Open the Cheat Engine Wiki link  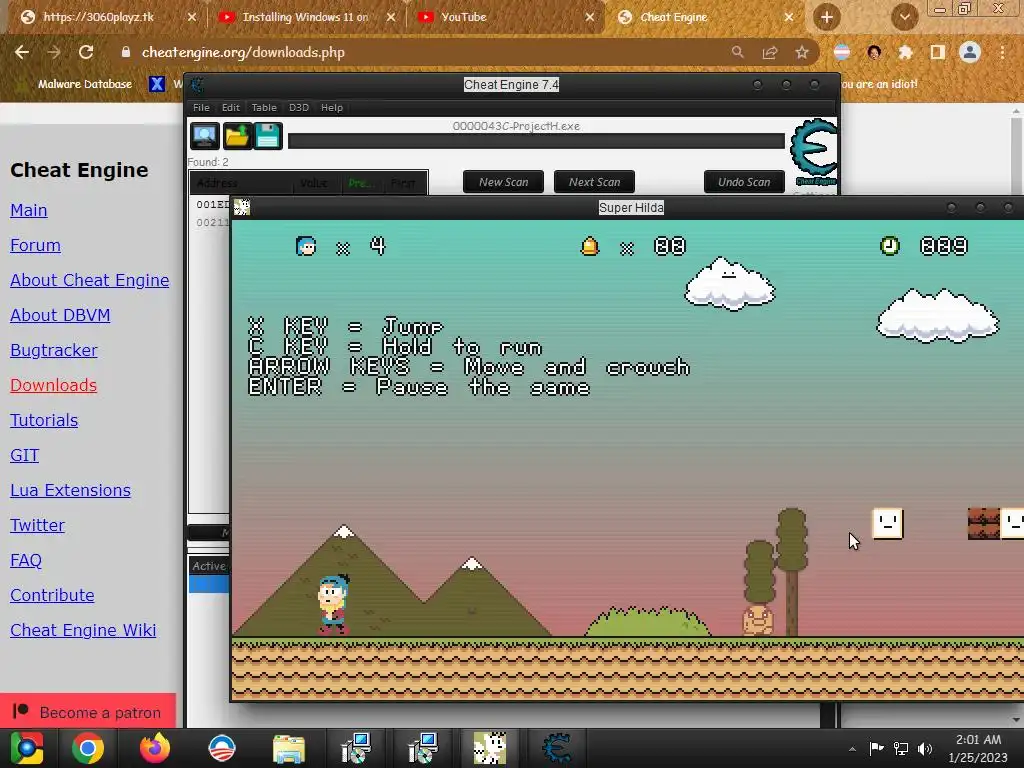(83, 630)
